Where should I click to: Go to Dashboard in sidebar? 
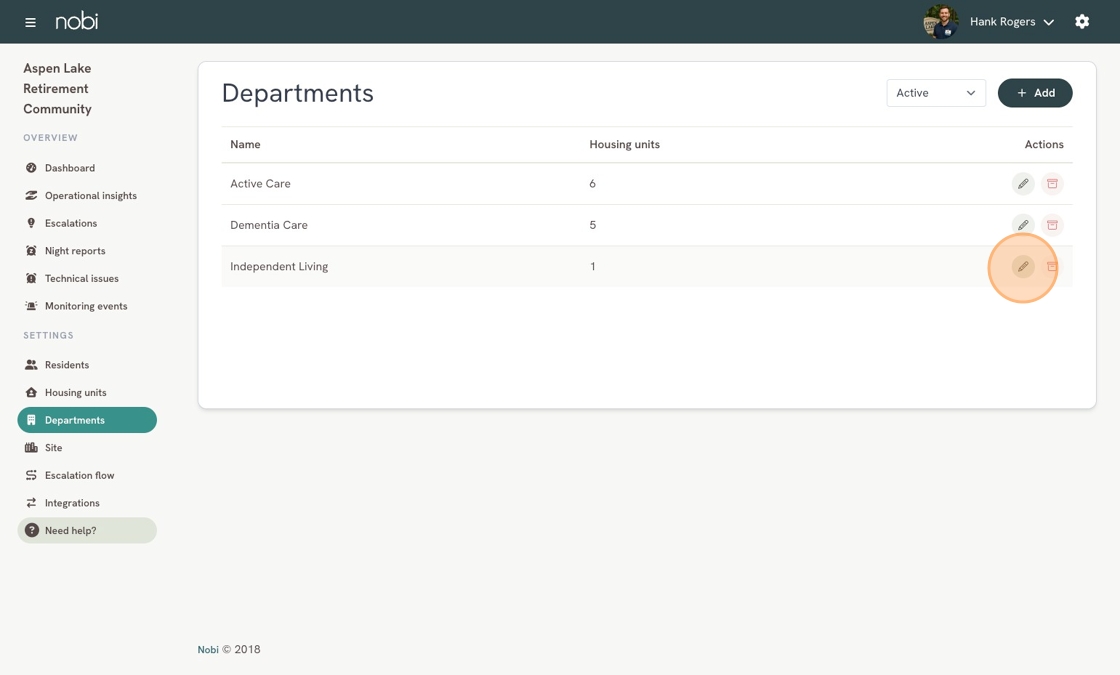pyautogui.click(x=69, y=168)
